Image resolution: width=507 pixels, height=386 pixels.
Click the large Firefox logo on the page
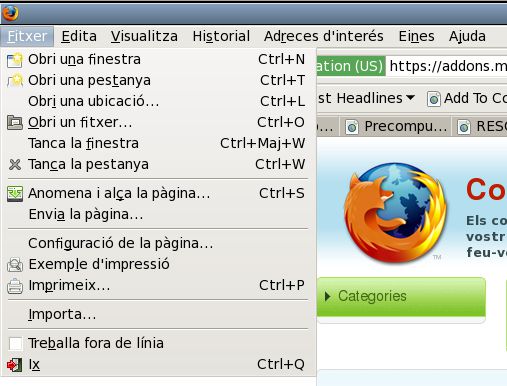pos(395,213)
